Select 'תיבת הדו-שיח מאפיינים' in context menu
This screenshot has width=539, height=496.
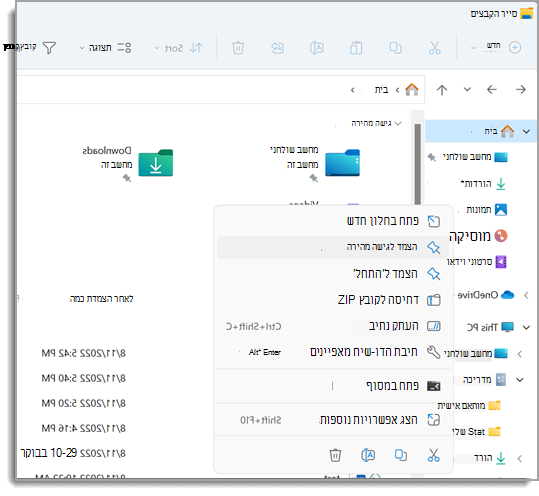pos(333,352)
